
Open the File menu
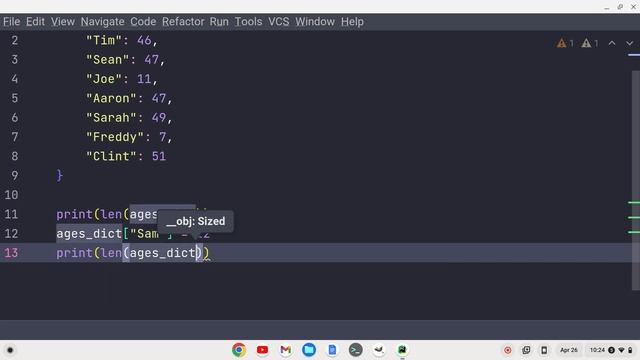(x=11, y=22)
